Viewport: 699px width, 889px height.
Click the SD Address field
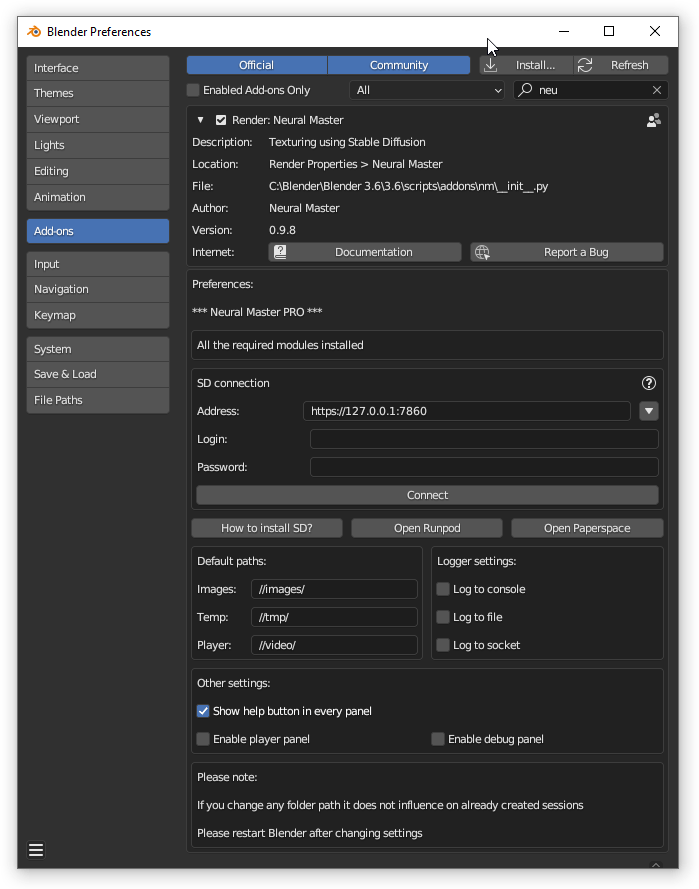pos(467,411)
